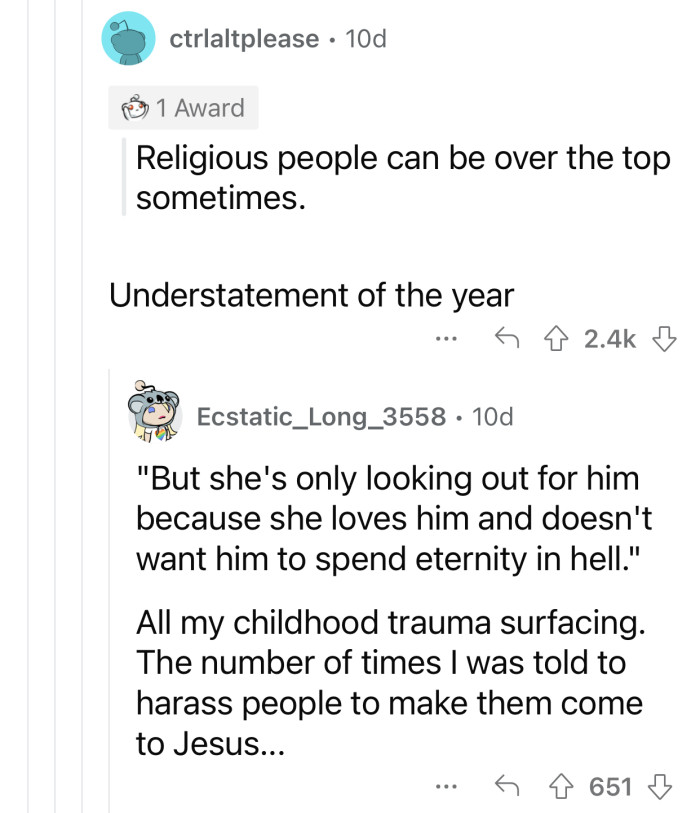Open the 10d timestamp on ctrlaltplease's comment

tap(370, 39)
